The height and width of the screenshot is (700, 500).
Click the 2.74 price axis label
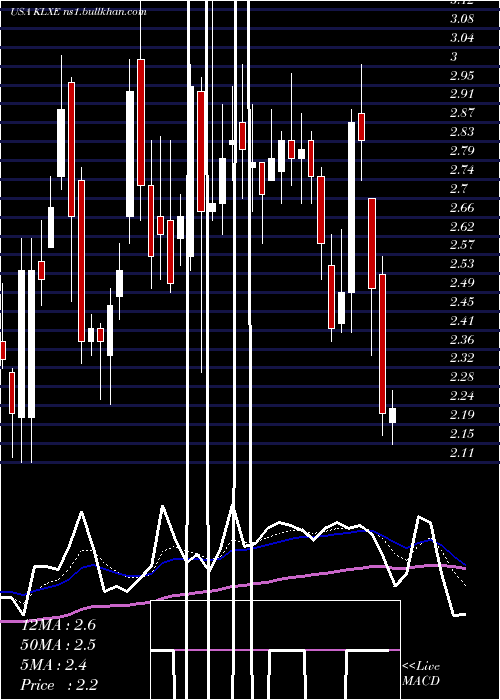(x=462, y=170)
